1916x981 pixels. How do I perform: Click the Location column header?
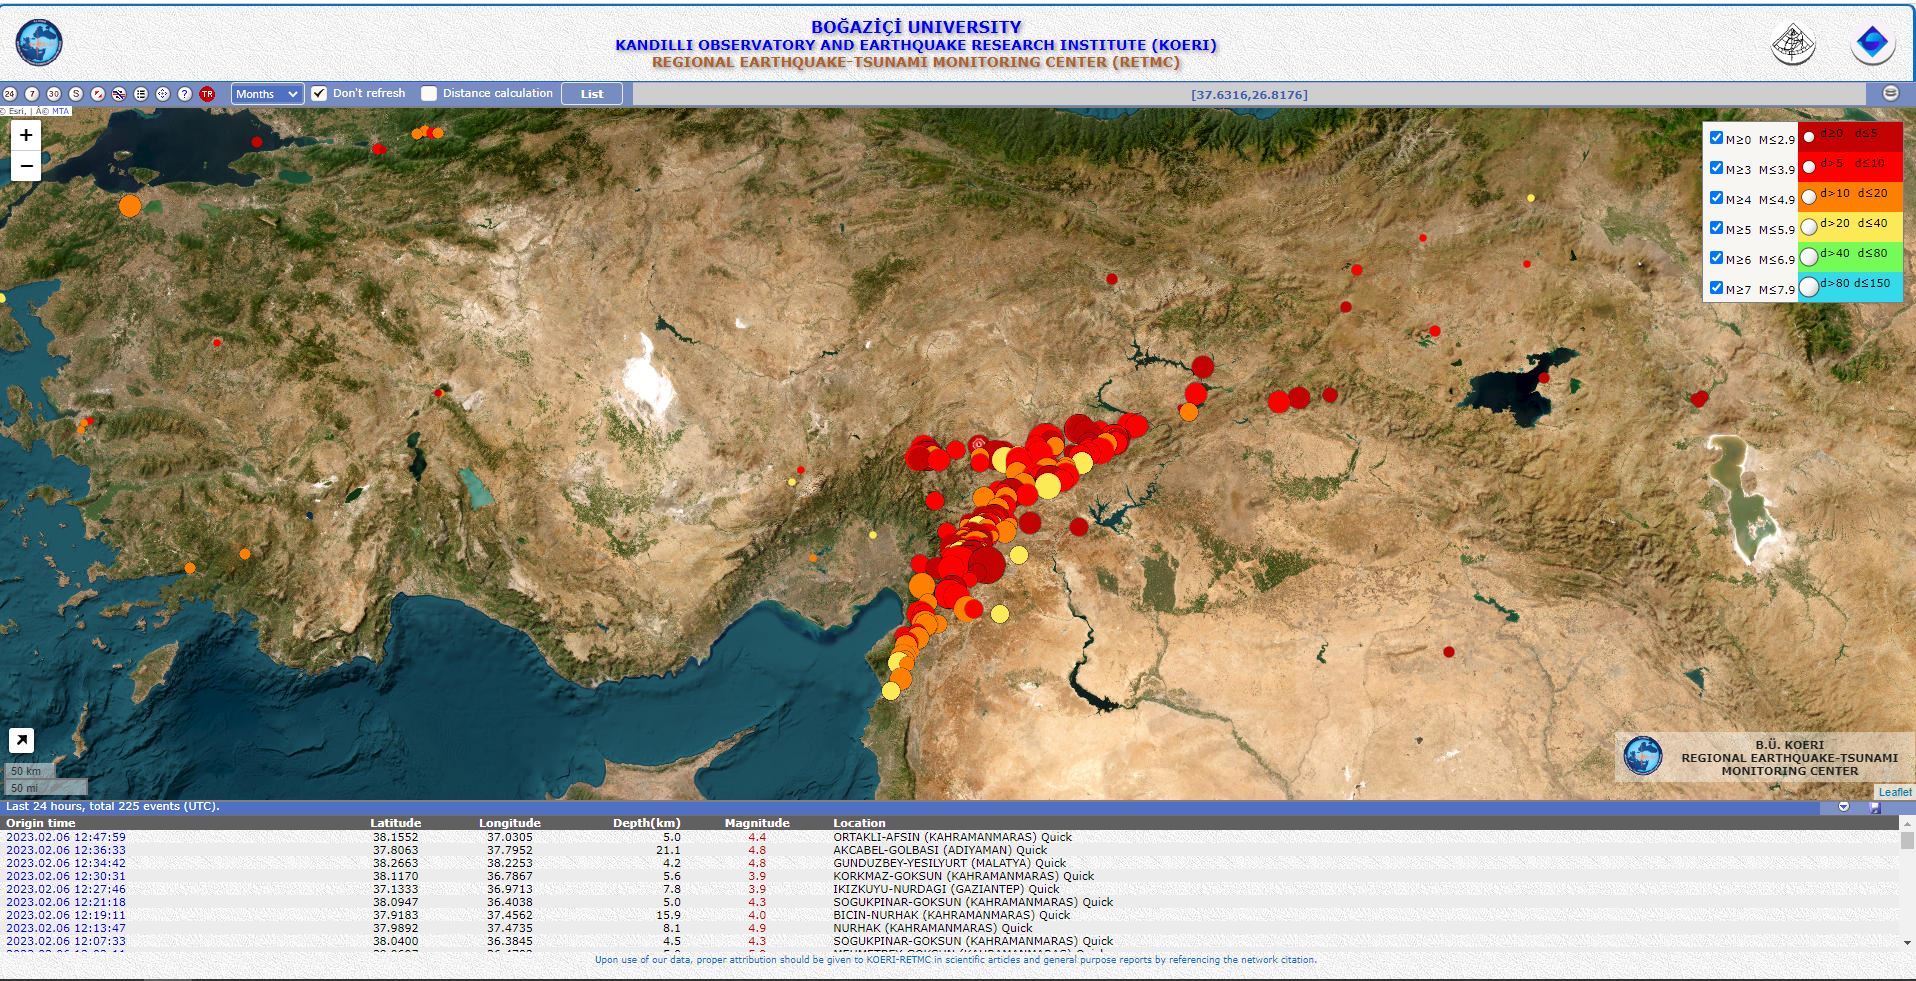(x=859, y=823)
